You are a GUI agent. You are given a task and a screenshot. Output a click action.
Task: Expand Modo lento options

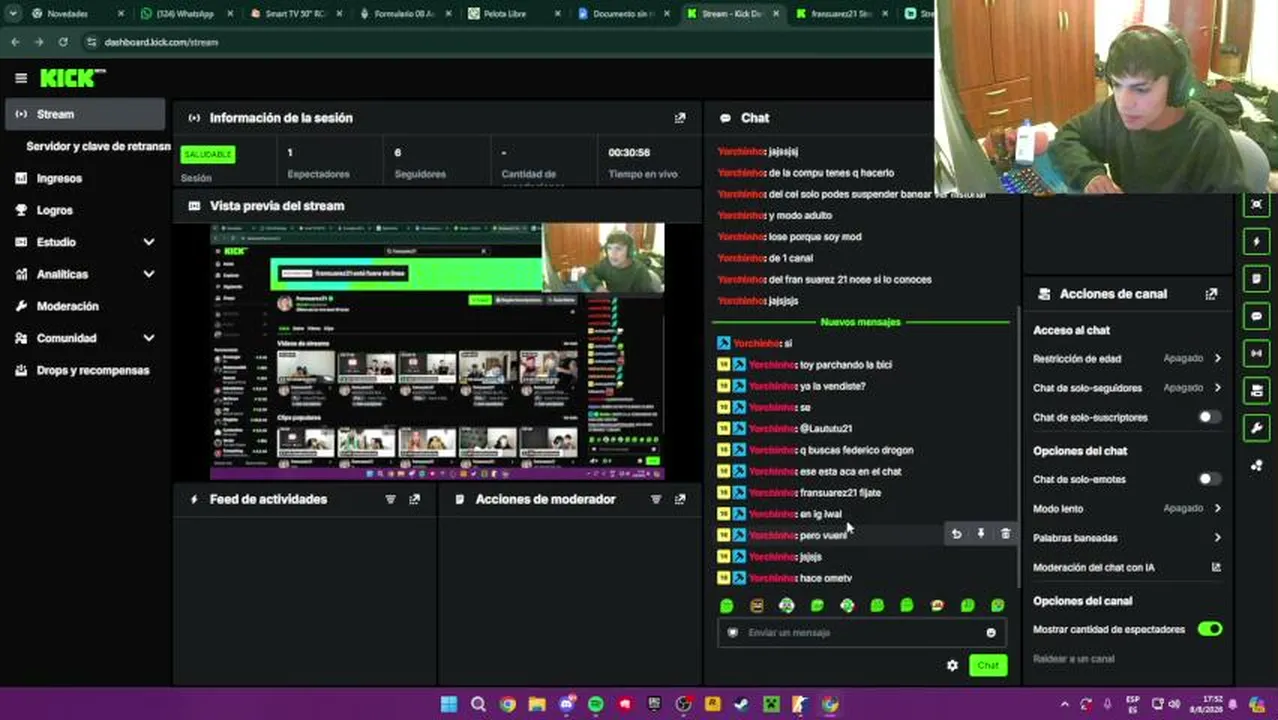point(1217,508)
